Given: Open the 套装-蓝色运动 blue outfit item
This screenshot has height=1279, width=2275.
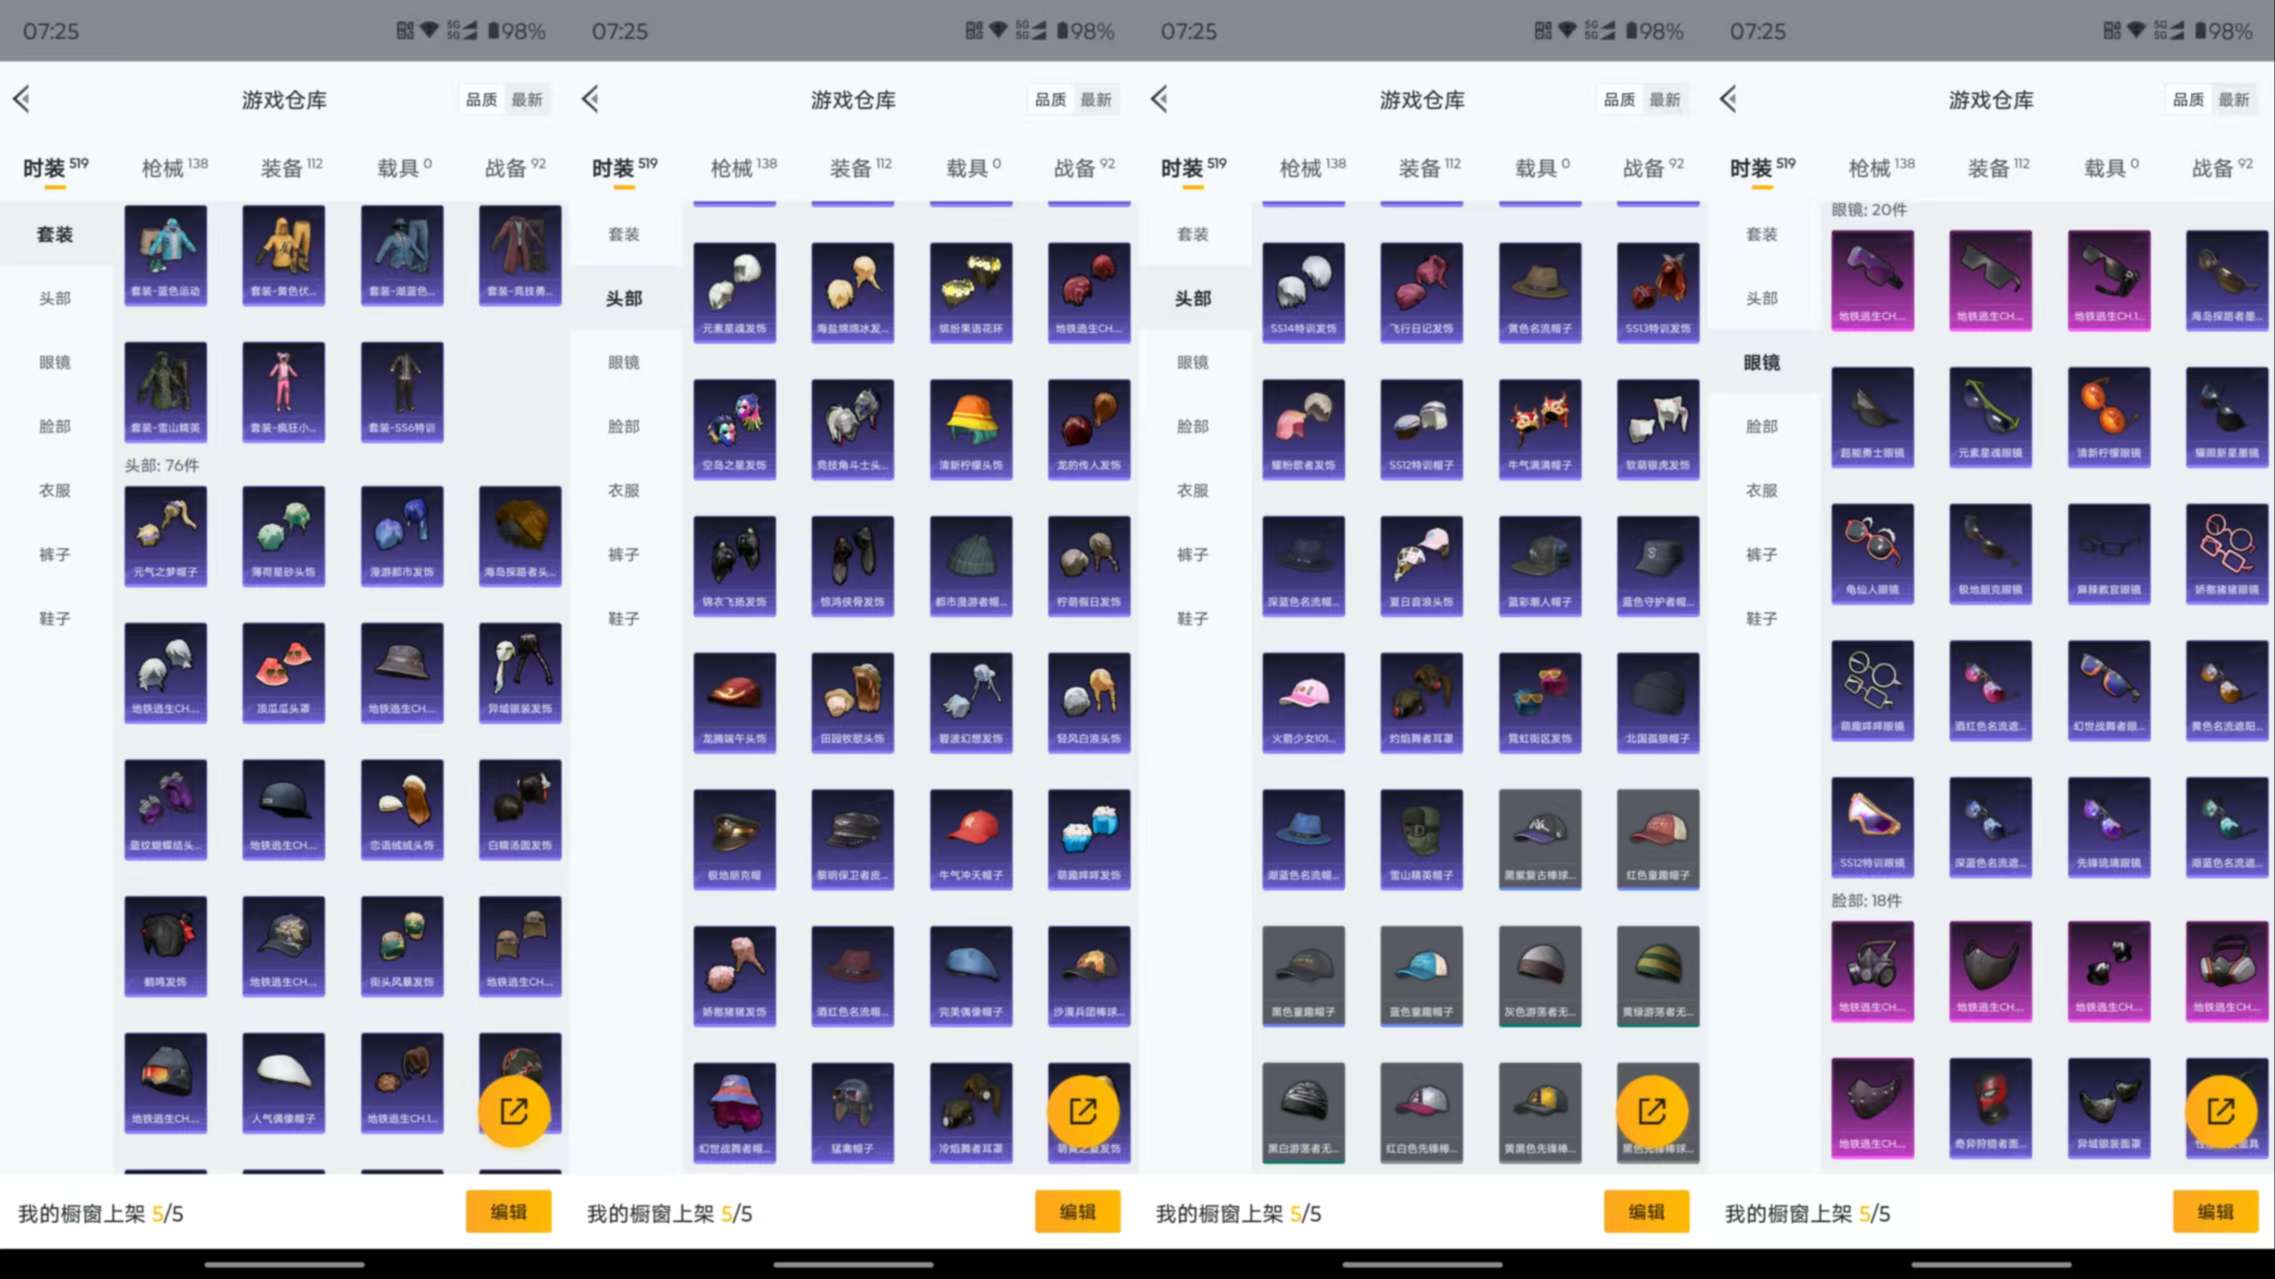Looking at the screenshot, I should 165,254.
